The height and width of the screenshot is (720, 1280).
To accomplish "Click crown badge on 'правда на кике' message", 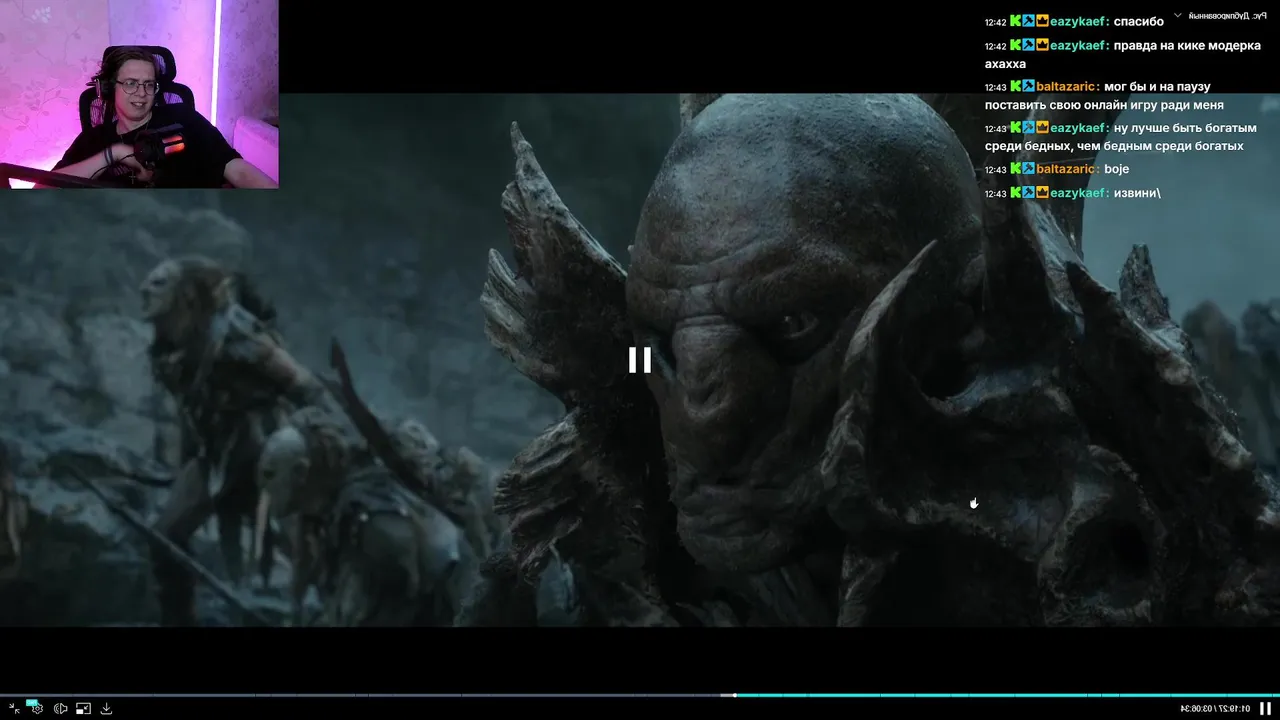I will (1042, 46).
